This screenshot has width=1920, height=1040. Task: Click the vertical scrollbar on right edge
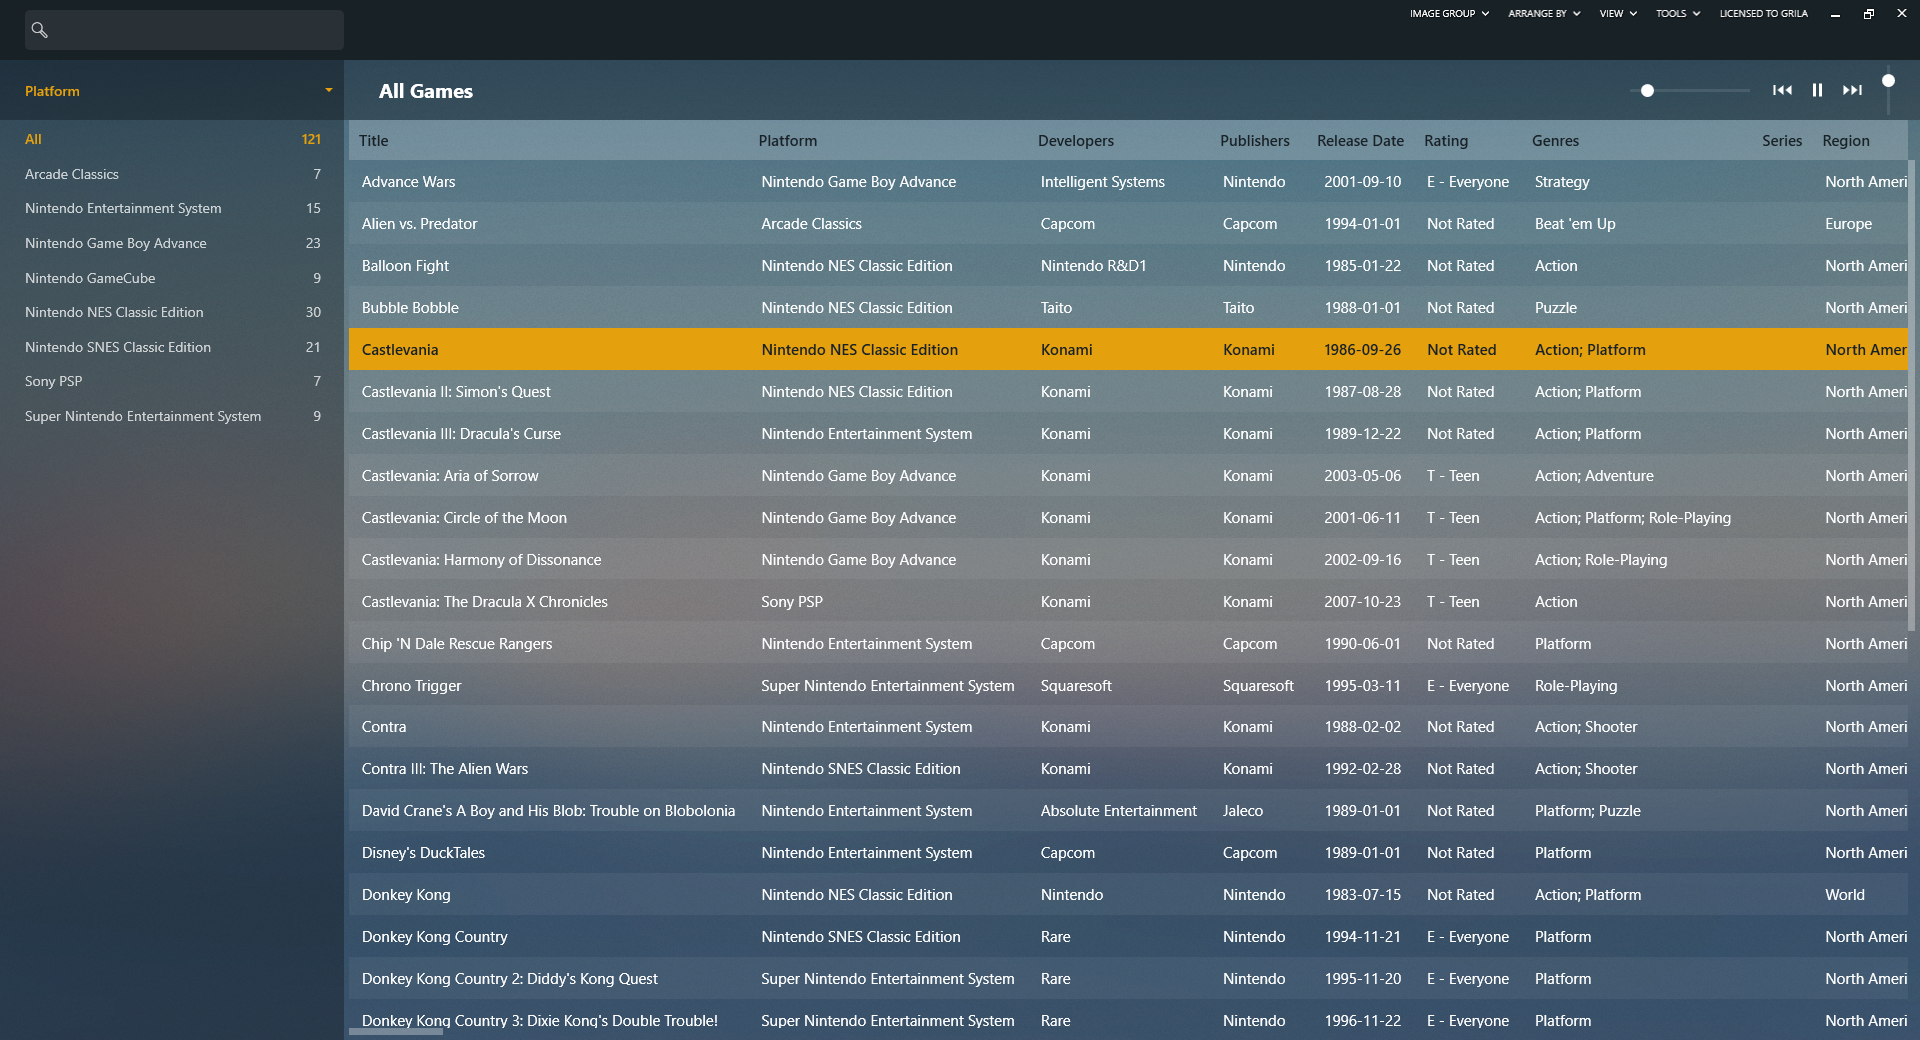click(1912, 395)
